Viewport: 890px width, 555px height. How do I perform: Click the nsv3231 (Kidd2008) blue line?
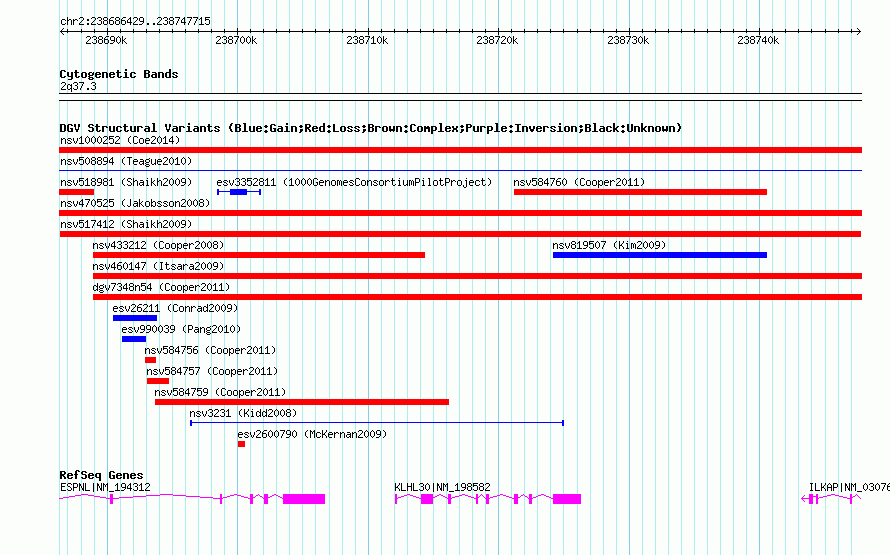(377, 423)
